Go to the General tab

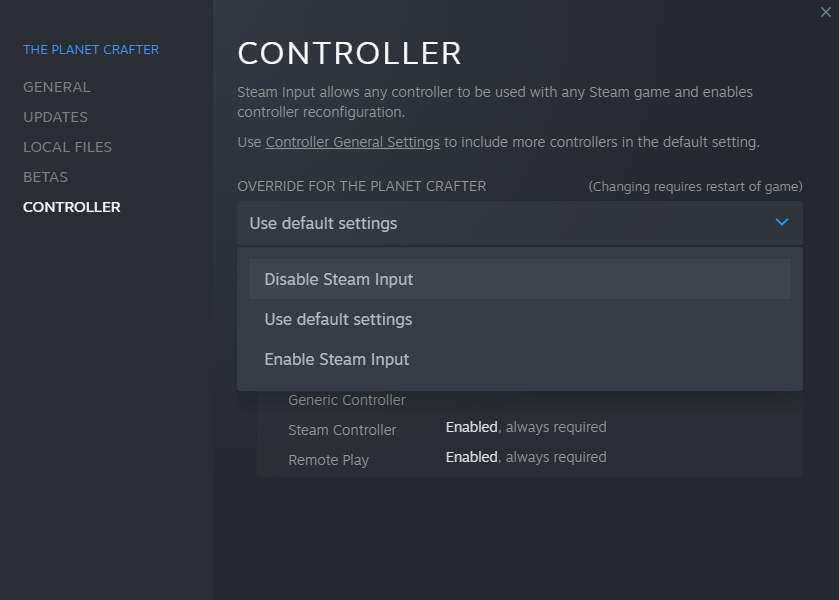[57, 87]
